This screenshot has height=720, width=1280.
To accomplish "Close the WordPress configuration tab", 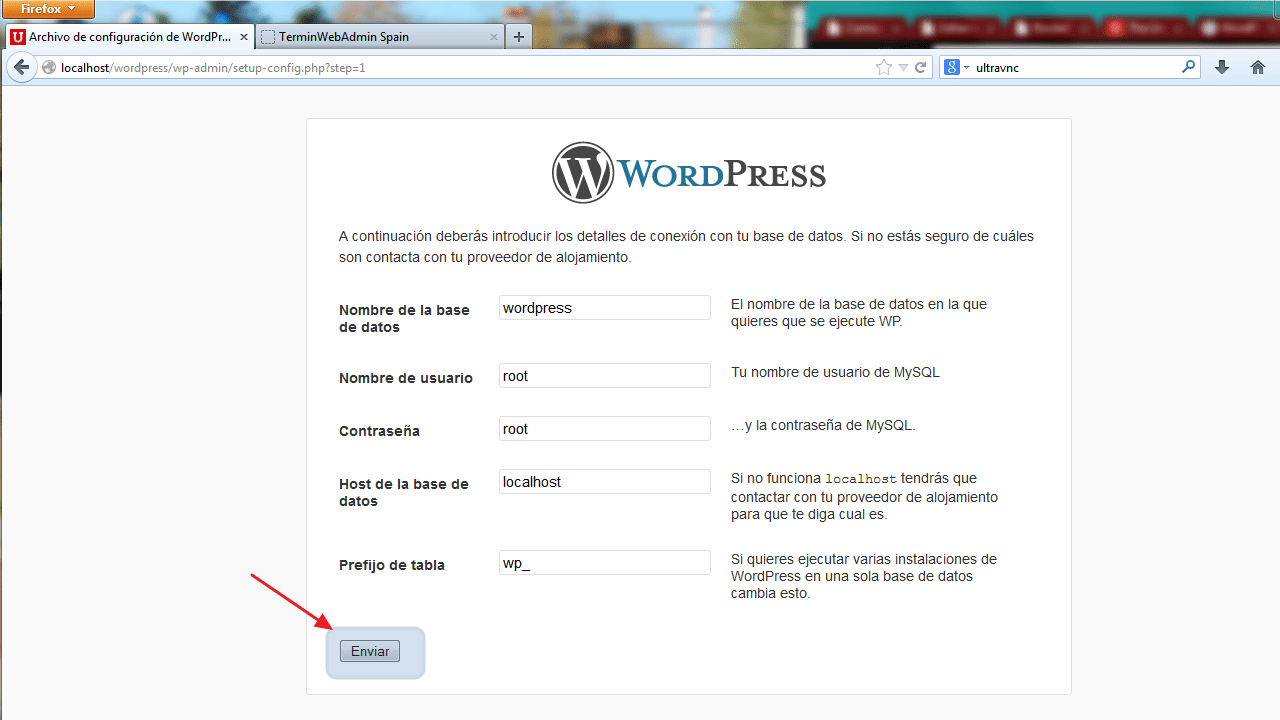I will point(244,37).
